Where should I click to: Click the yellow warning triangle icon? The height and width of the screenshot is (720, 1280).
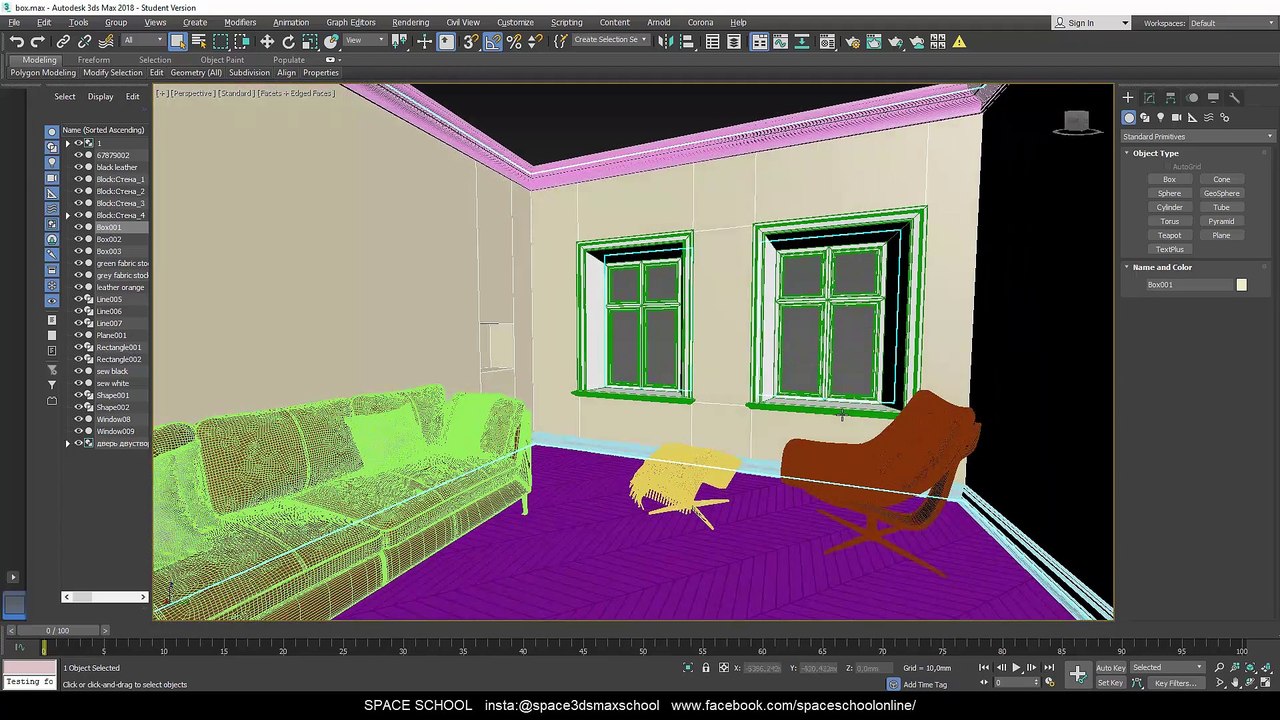959,41
